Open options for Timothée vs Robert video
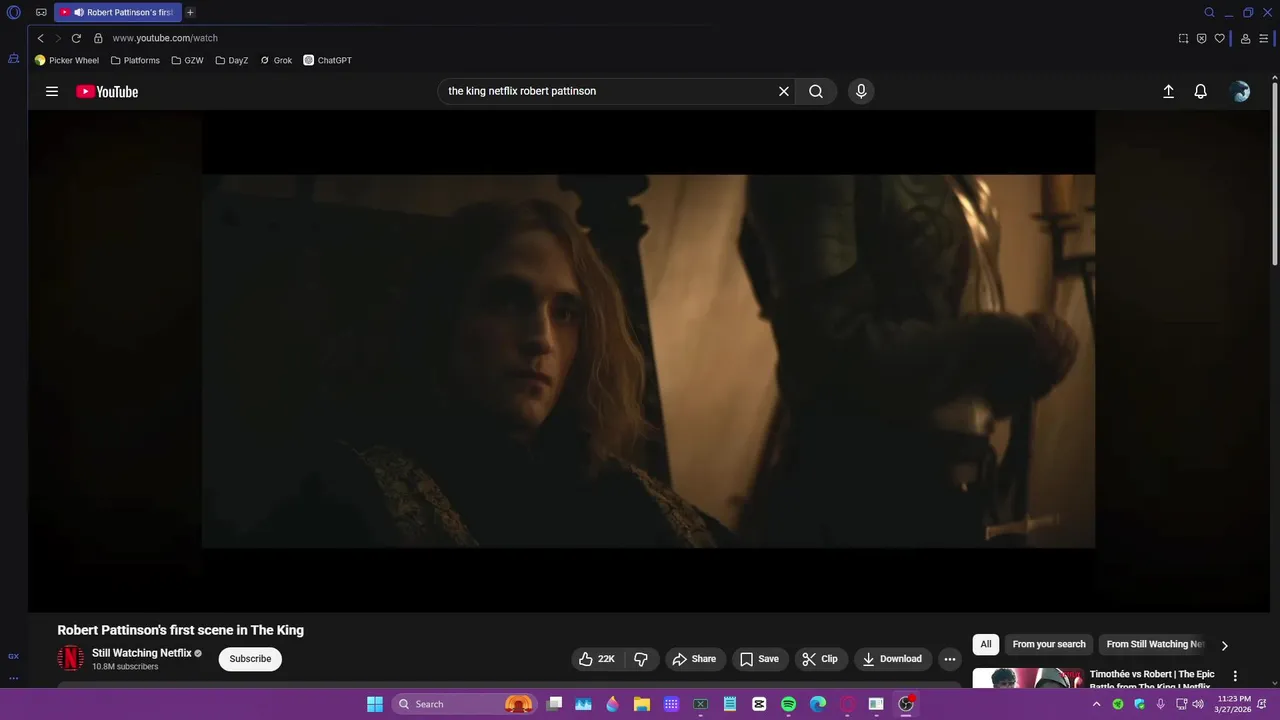The width and height of the screenshot is (1280, 720). (x=1235, y=676)
